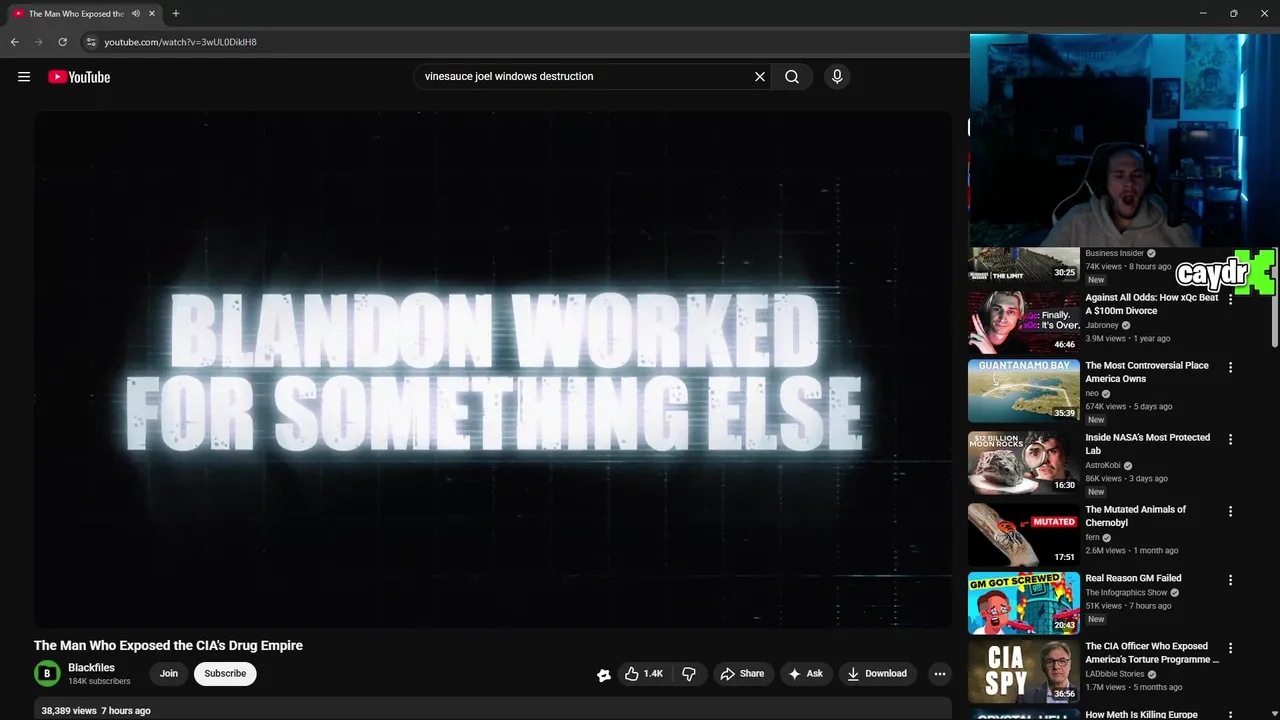Image resolution: width=1280 pixels, height=720 pixels.
Task: Dislike the video
Action: tap(689, 674)
